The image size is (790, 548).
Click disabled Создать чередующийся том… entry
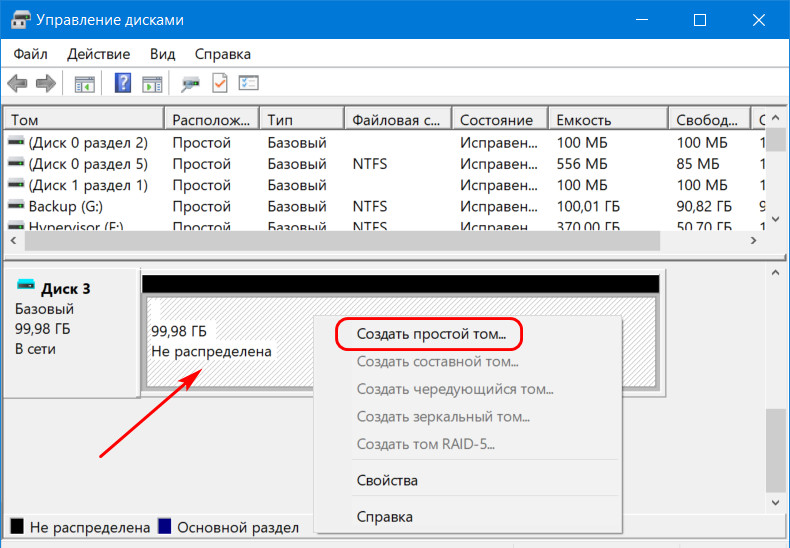455,389
